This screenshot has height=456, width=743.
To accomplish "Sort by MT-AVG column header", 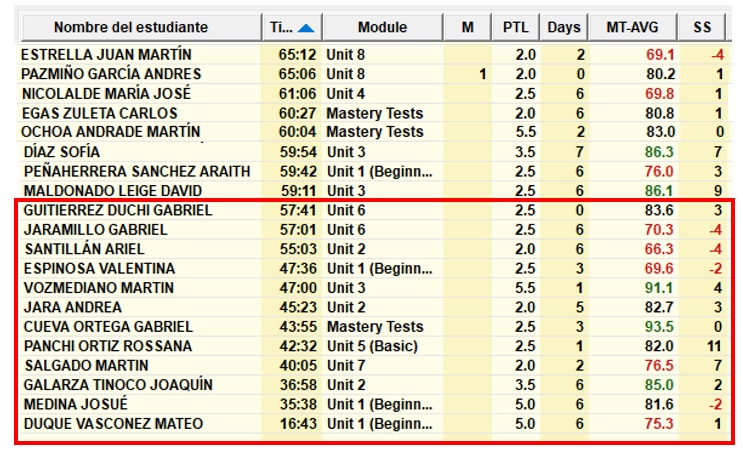I will click(631, 27).
